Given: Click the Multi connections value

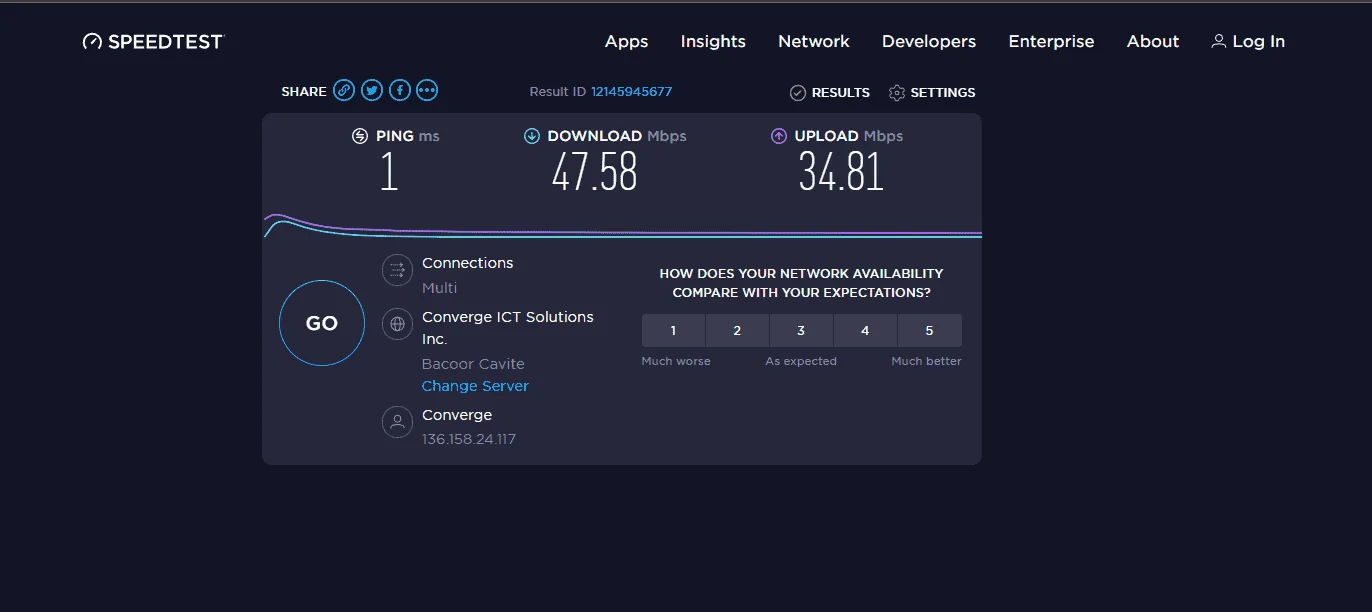Looking at the screenshot, I should point(439,288).
